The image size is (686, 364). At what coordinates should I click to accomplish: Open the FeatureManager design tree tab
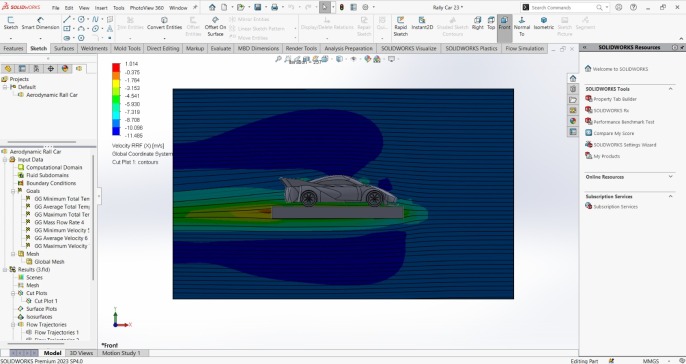pos(8,68)
